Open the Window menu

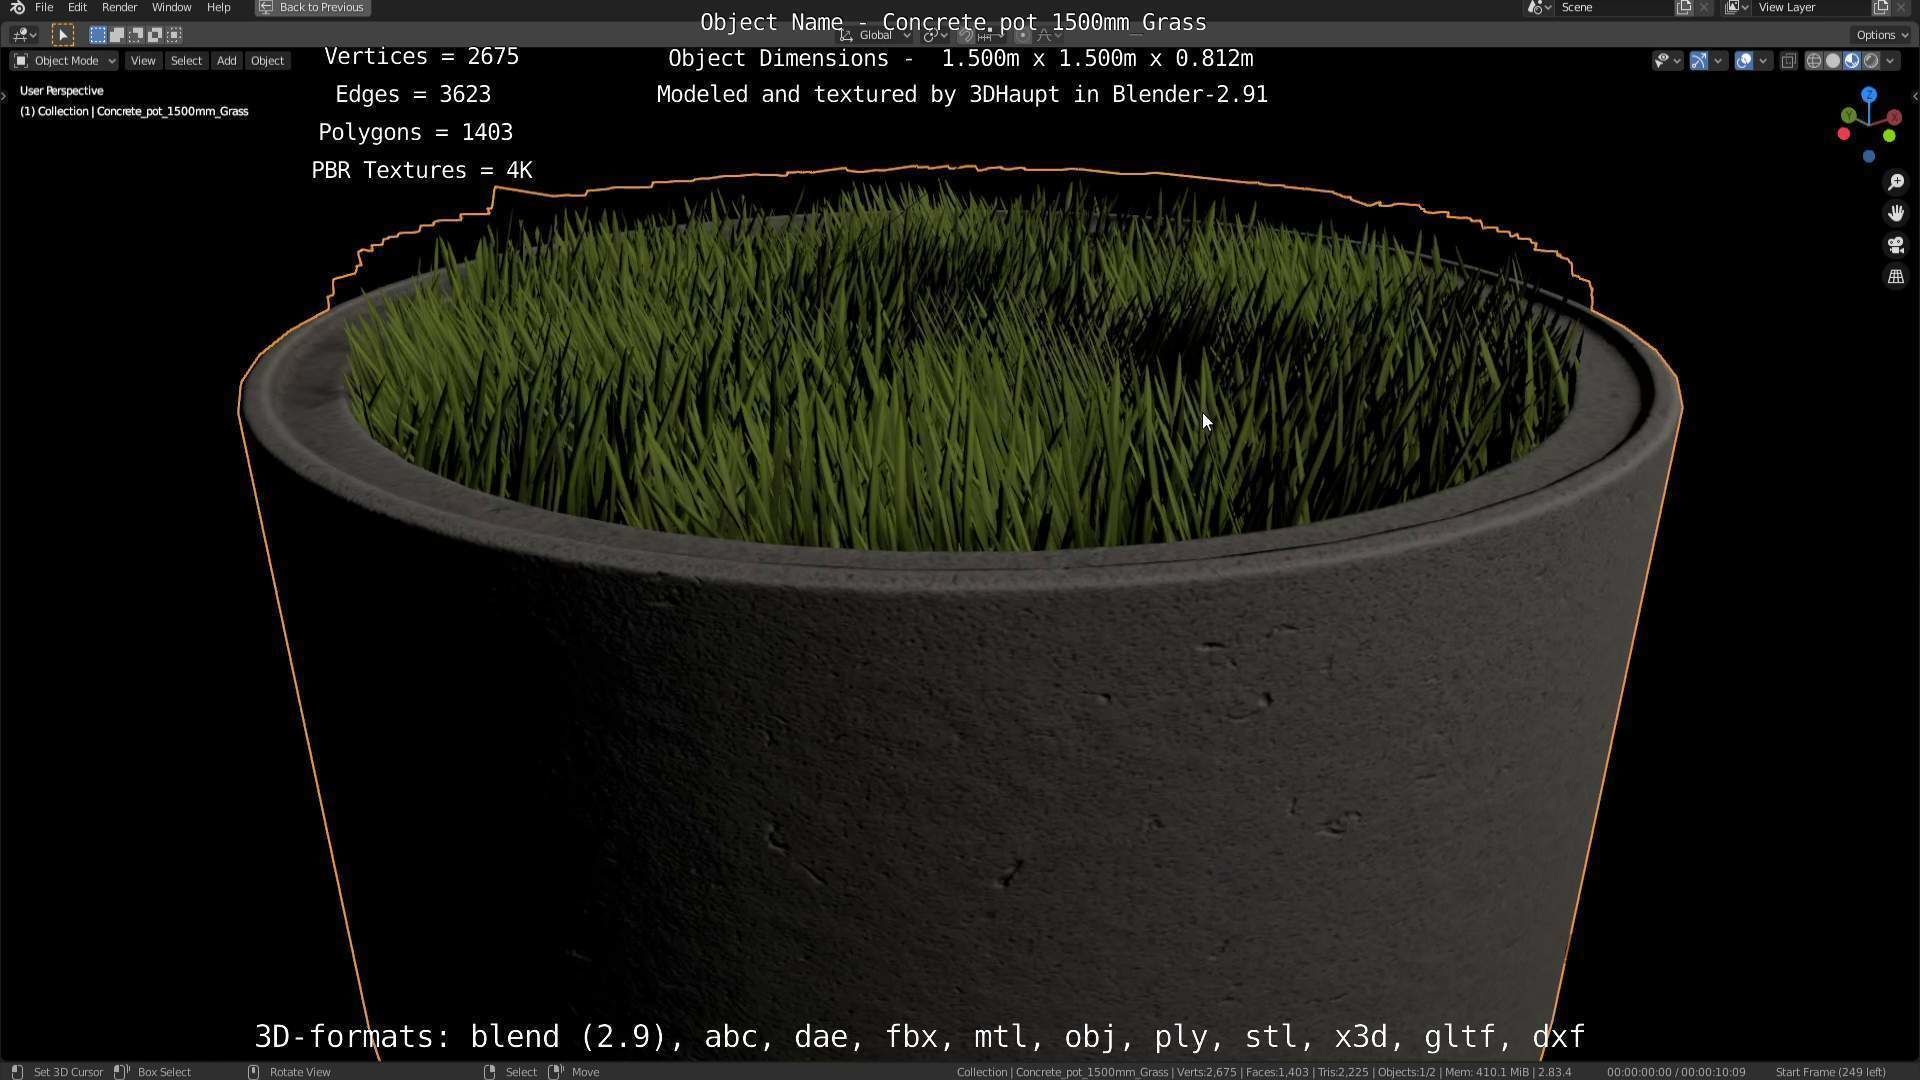[x=171, y=8]
